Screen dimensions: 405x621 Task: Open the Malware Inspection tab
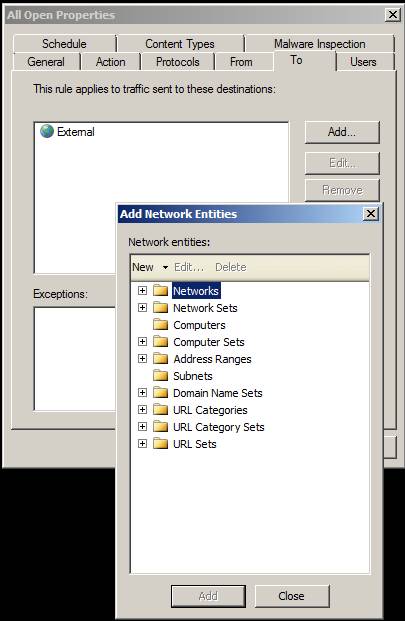[x=319, y=44]
